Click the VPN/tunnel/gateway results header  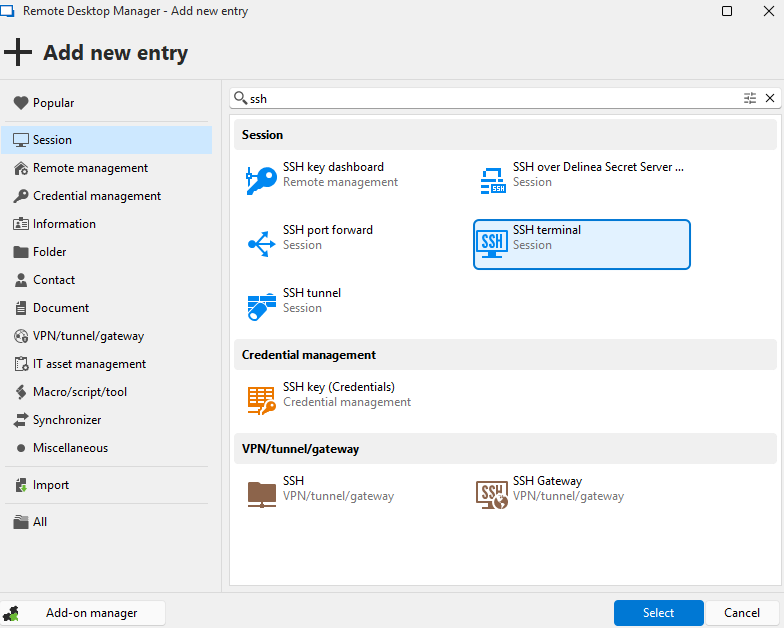point(505,449)
